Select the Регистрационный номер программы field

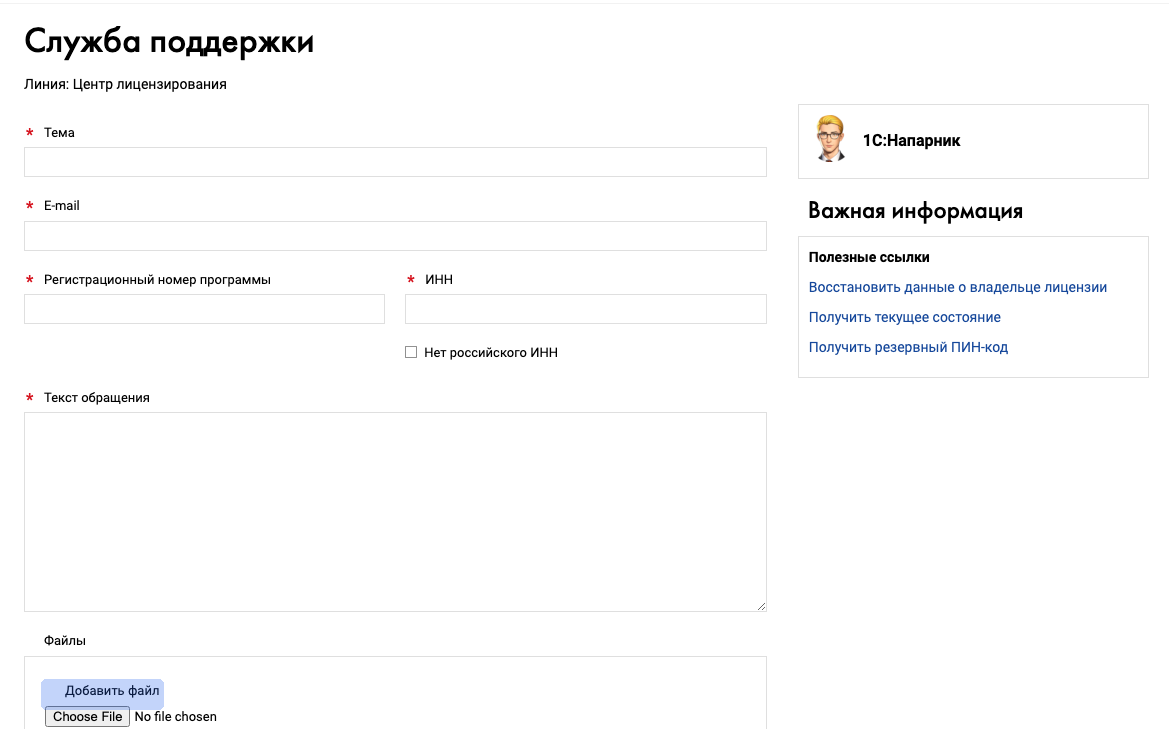(204, 309)
